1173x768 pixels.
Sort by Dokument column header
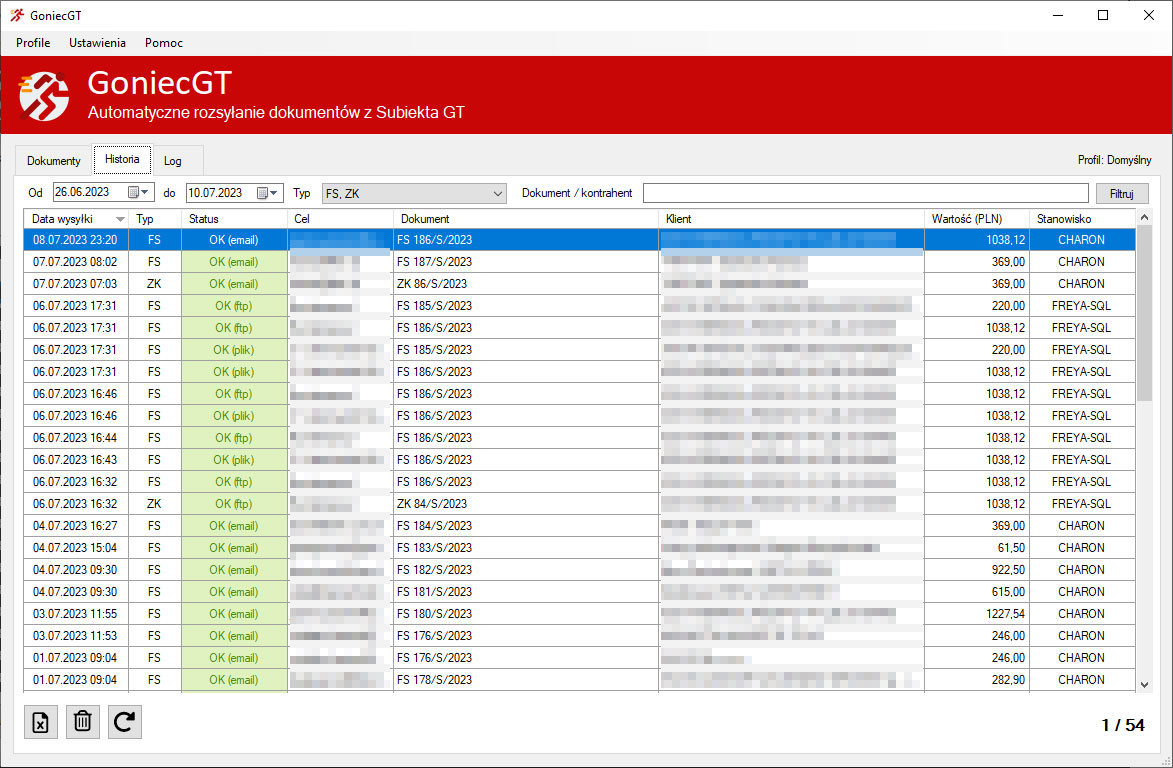click(x=526, y=219)
